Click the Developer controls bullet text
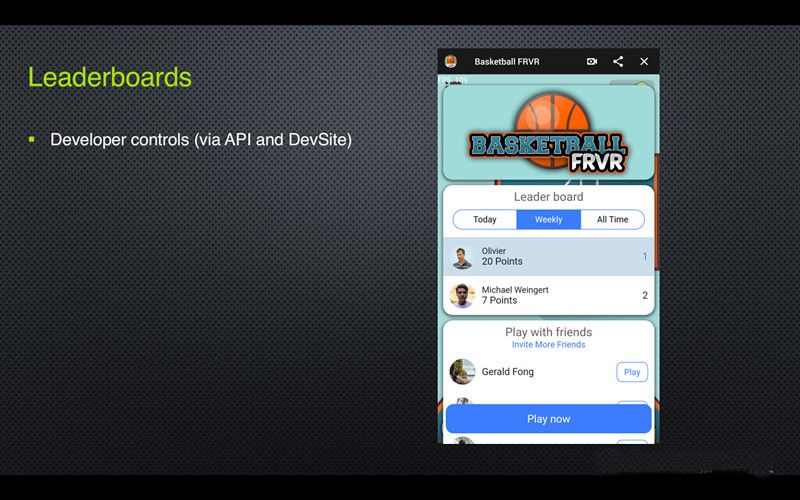The height and width of the screenshot is (500, 800). coord(201,140)
